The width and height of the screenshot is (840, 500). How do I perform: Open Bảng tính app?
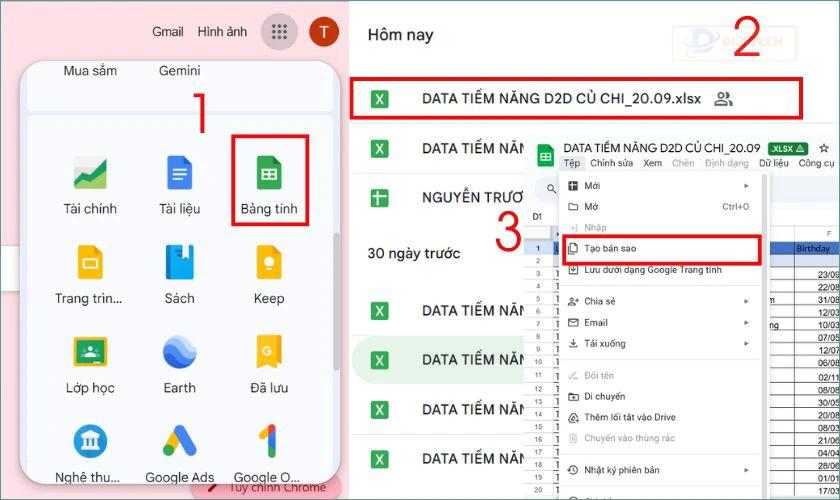tap(269, 185)
